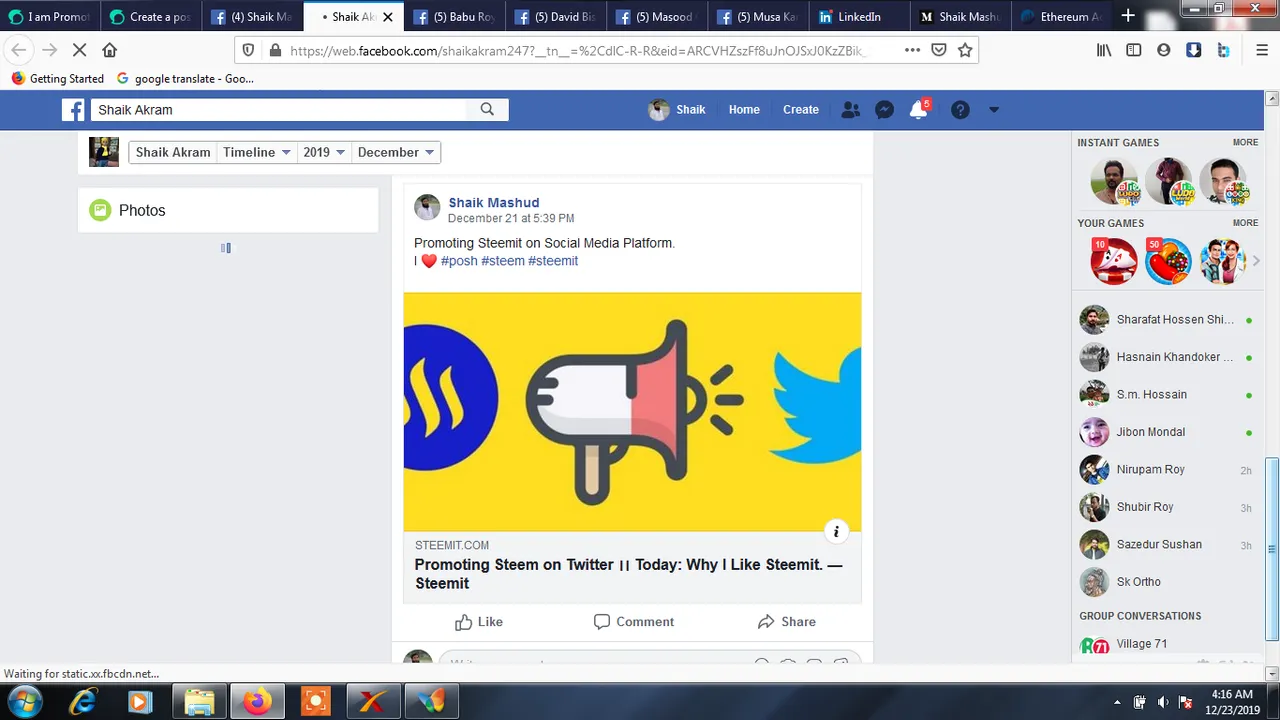This screenshot has width=1280, height=720.
Task: Open the Quick Help question icon
Action: (x=960, y=110)
